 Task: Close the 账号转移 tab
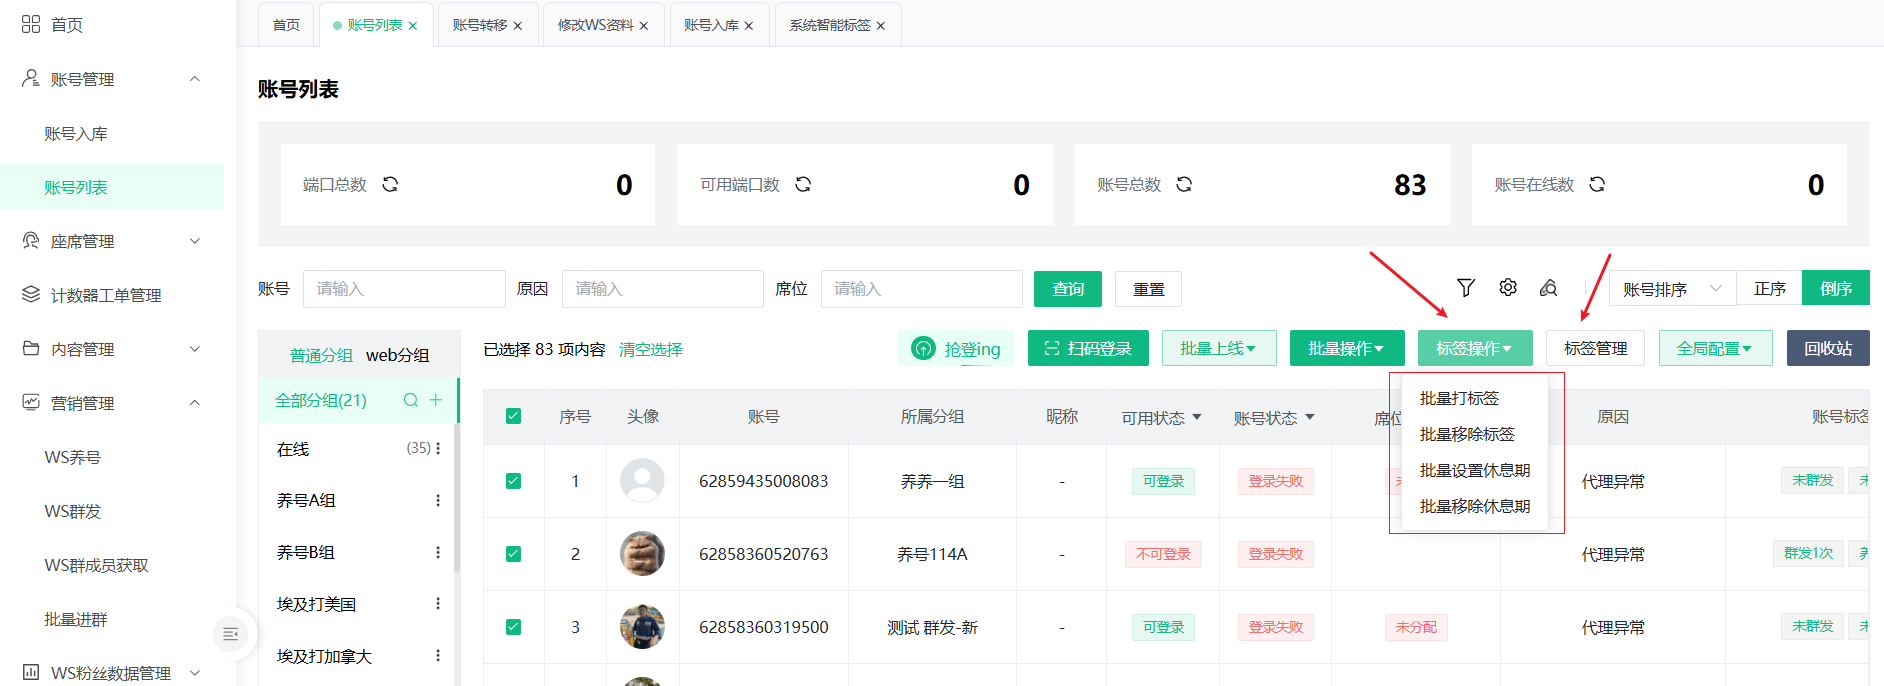click(518, 26)
